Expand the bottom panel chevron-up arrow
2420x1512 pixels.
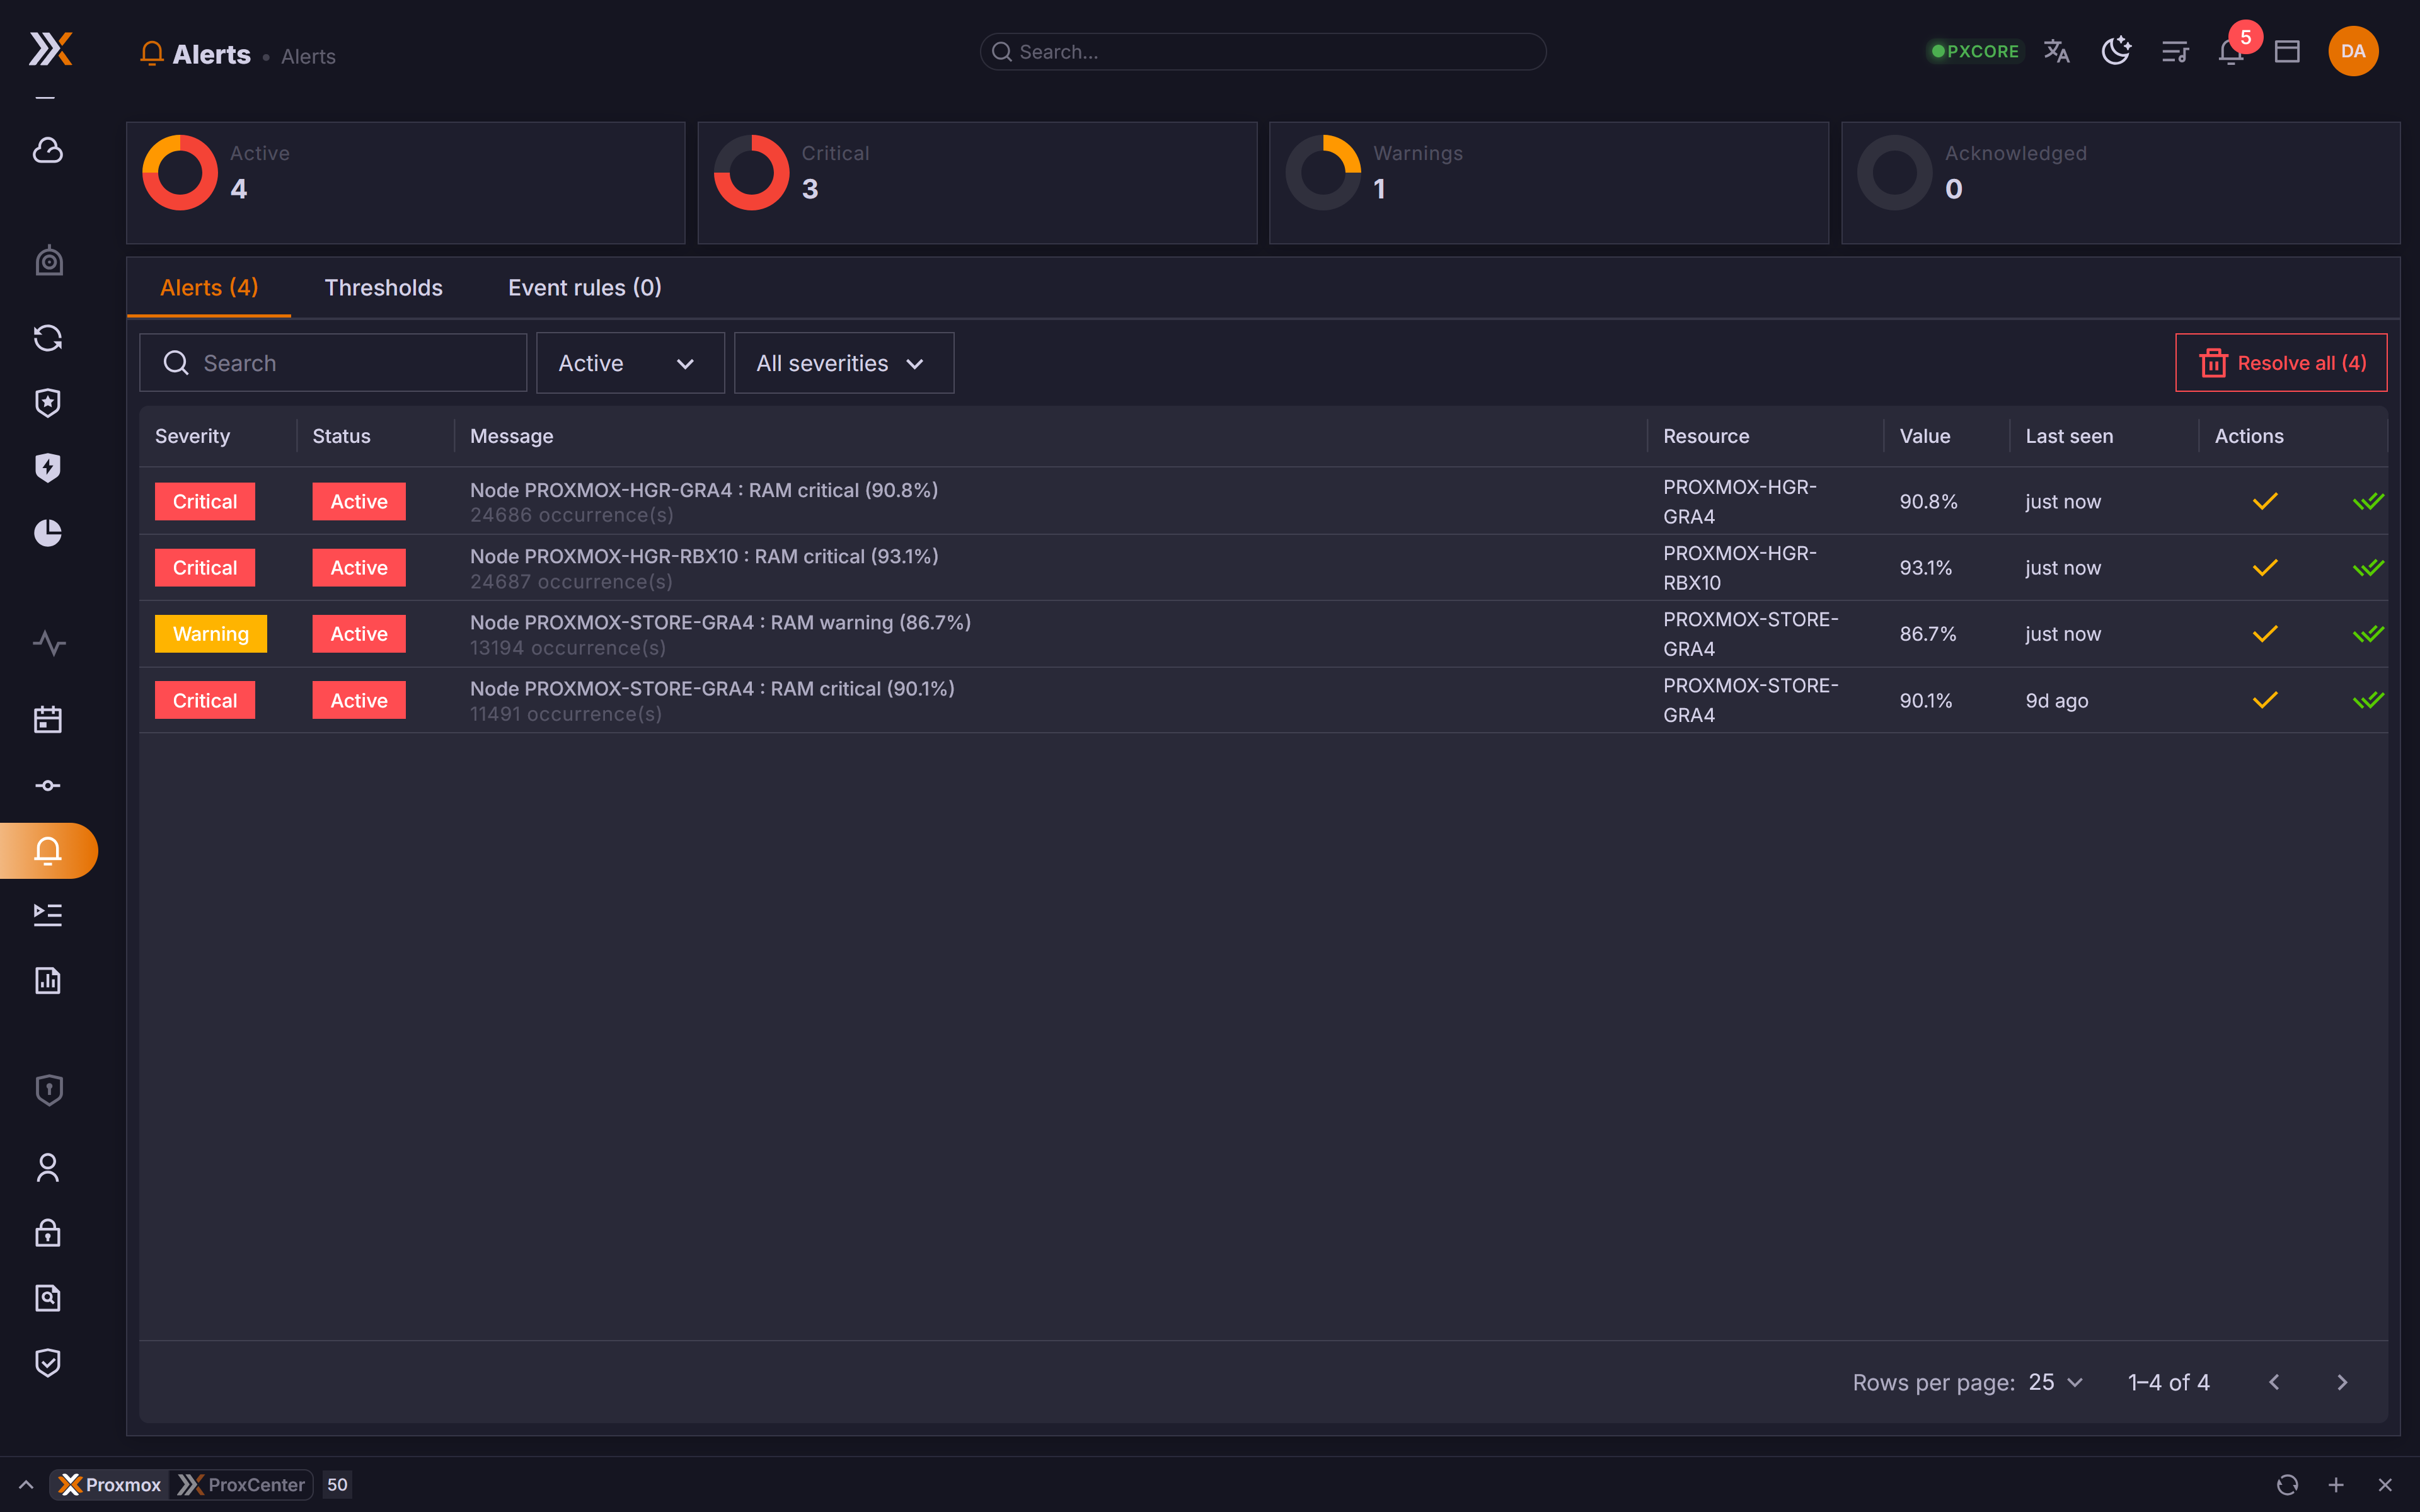tap(26, 1485)
